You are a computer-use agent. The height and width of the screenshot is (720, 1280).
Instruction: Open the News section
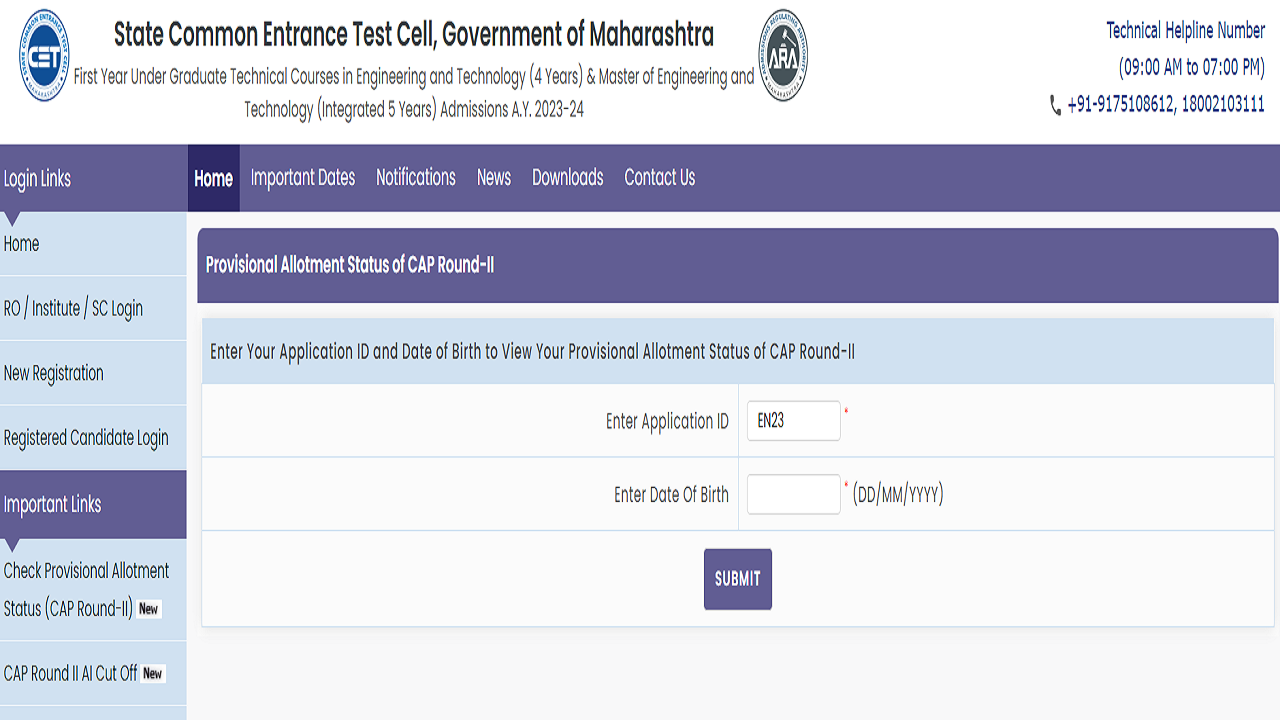493,178
